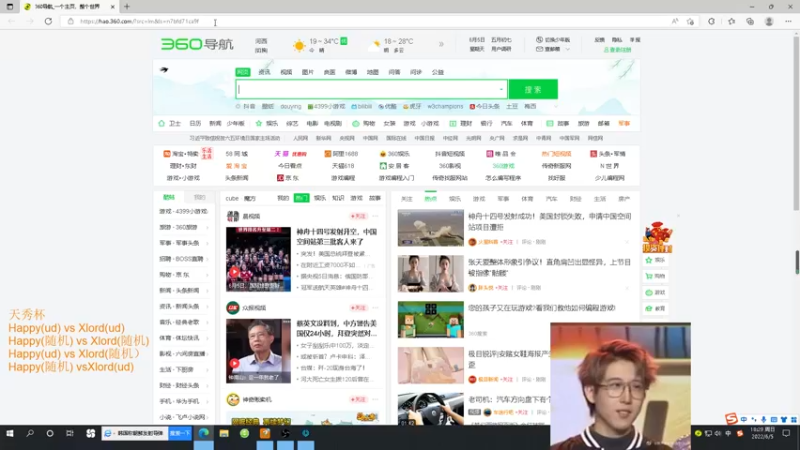Image resolution: width=800 pixels, height=450 pixels.
Task: Click the partly cloudy weather icon
Action: [x=376, y=45]
